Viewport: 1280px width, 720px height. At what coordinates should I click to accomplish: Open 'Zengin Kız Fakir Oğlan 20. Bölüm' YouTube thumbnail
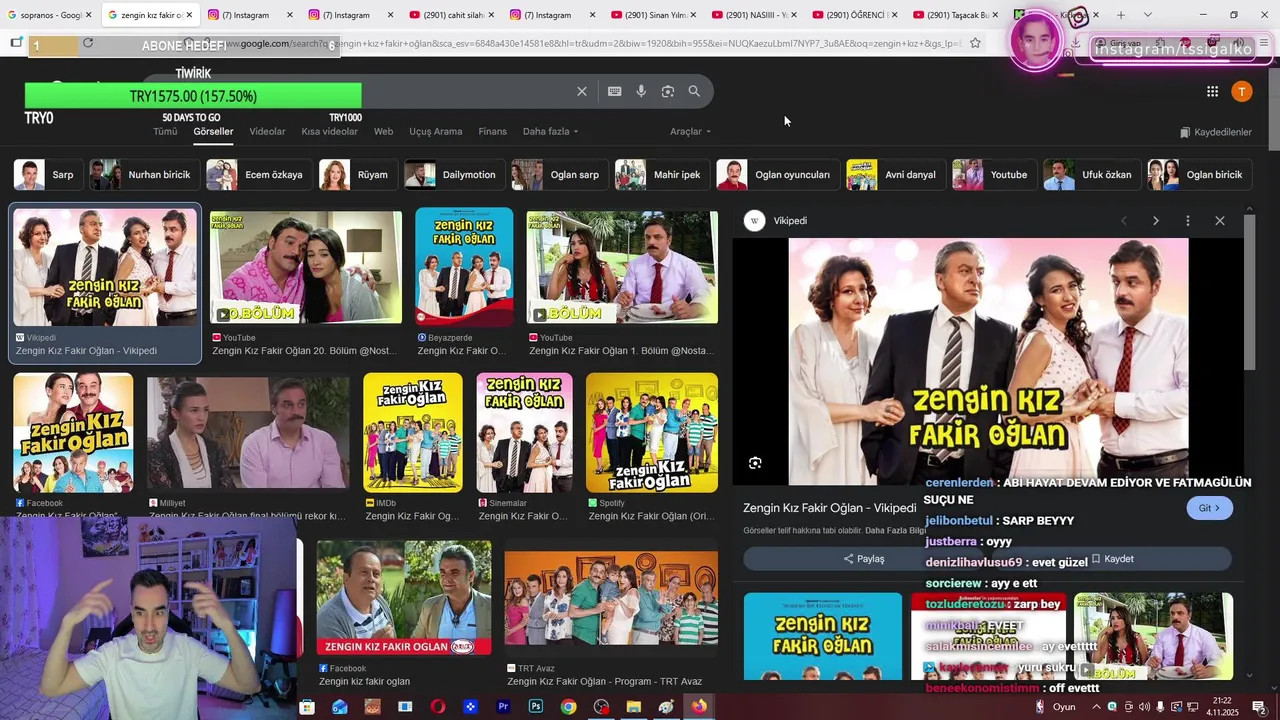pos(306,267)
